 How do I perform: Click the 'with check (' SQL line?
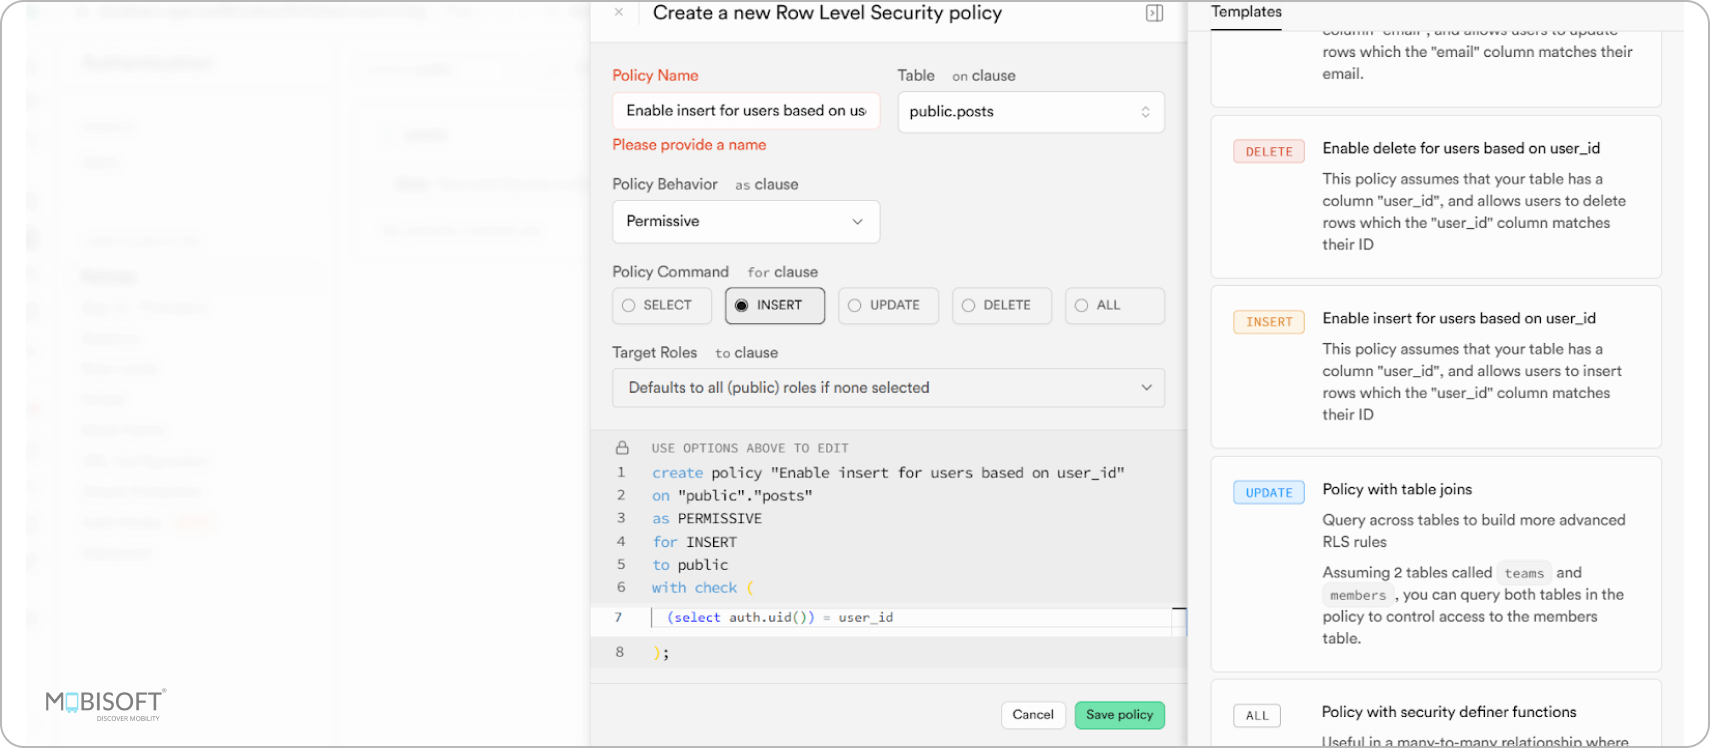pos(703,588)
